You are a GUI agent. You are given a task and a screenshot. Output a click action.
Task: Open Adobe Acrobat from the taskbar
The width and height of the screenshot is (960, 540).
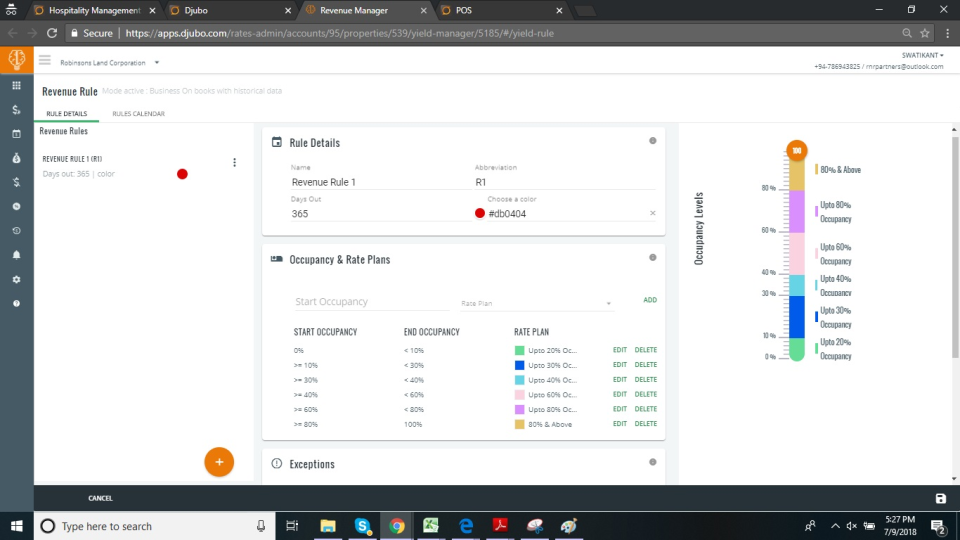click(x=500, y=526)
